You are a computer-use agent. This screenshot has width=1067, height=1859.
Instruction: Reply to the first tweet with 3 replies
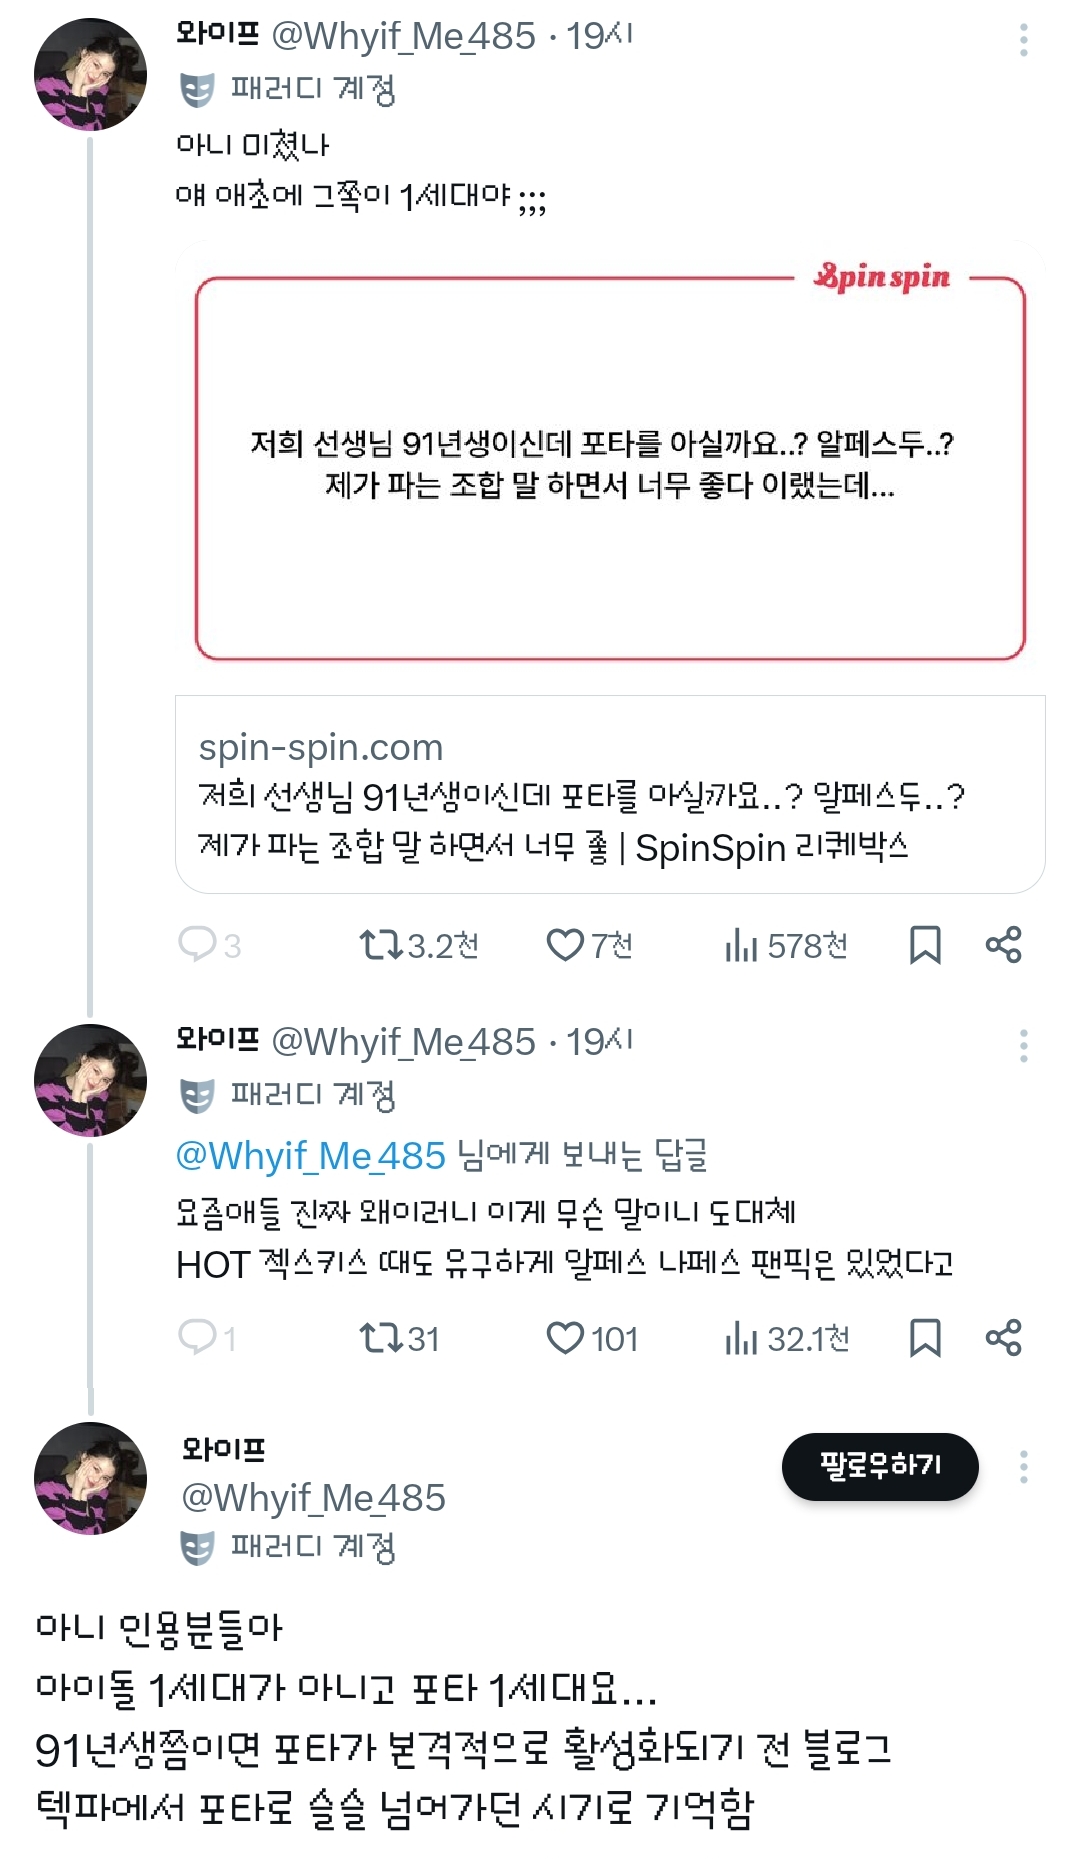pyautogui.click(x=197, y=944)
